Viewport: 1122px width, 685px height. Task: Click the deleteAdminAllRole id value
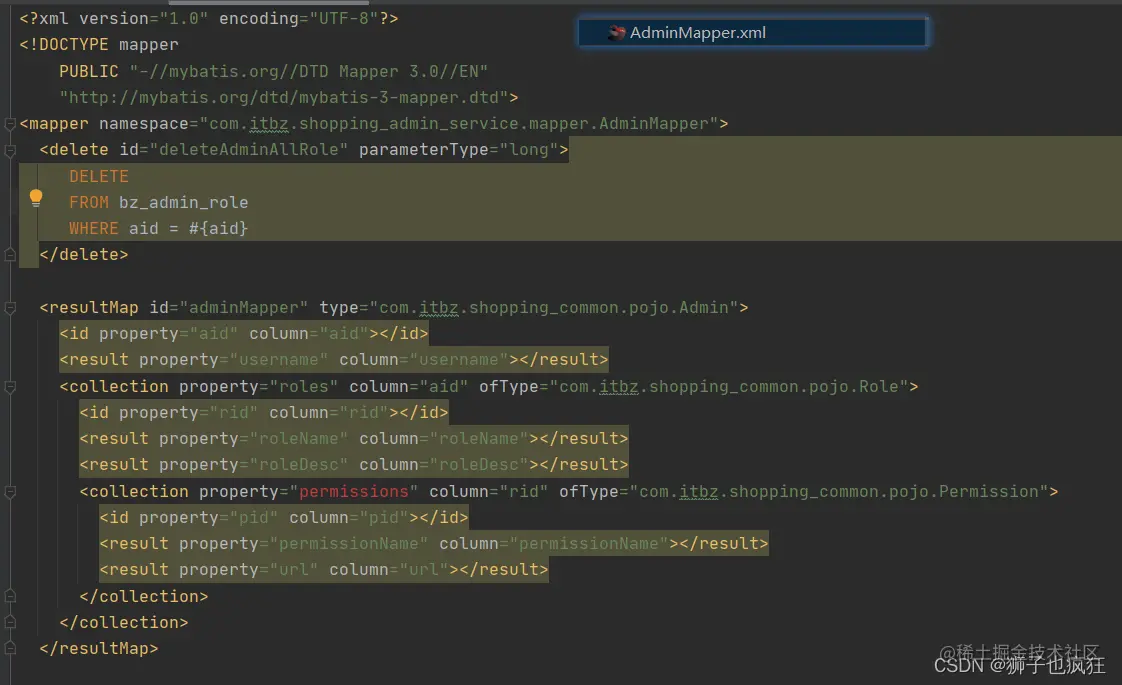coord(249,150)
